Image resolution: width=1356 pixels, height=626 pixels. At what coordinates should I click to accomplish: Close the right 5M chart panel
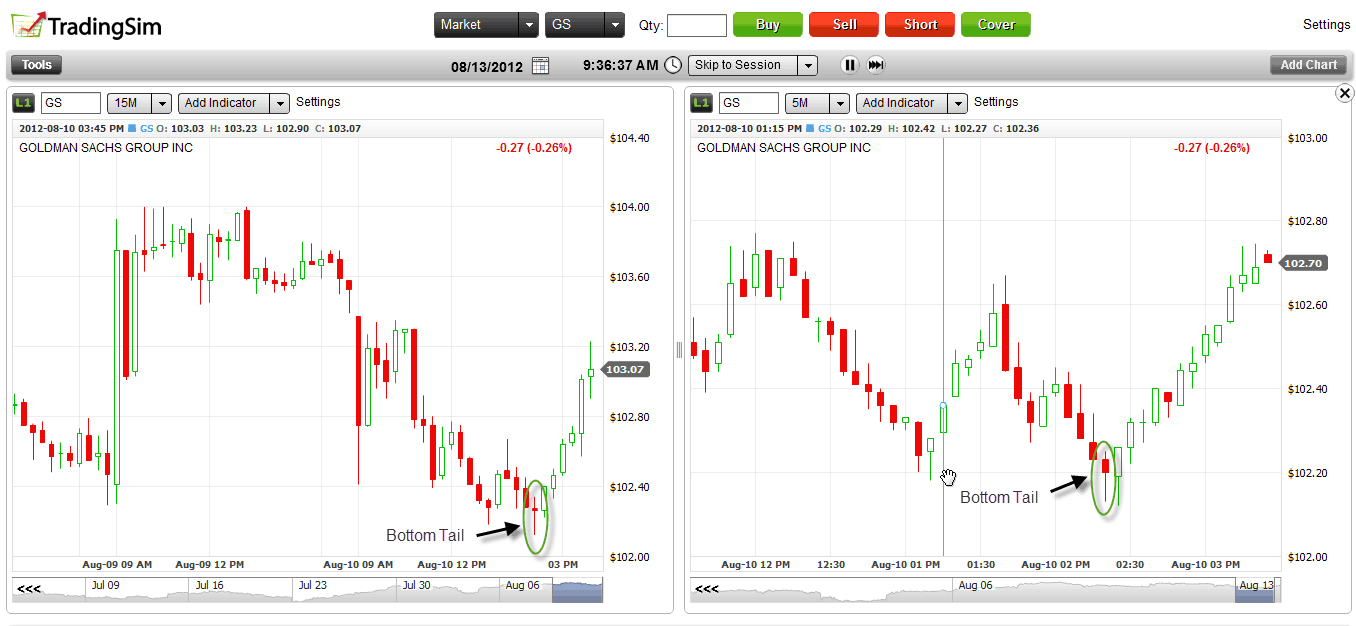[x=1344, y=93]
